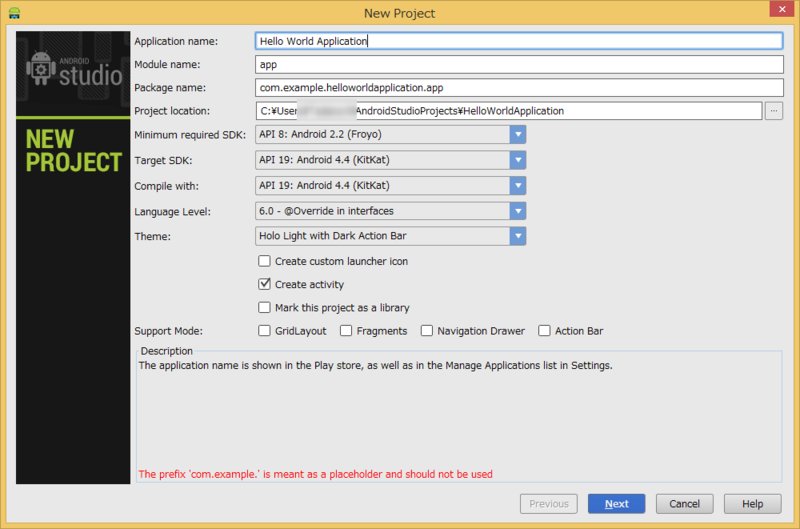
Task: Enable GridLayout support mode
Action: click(264, 331)
